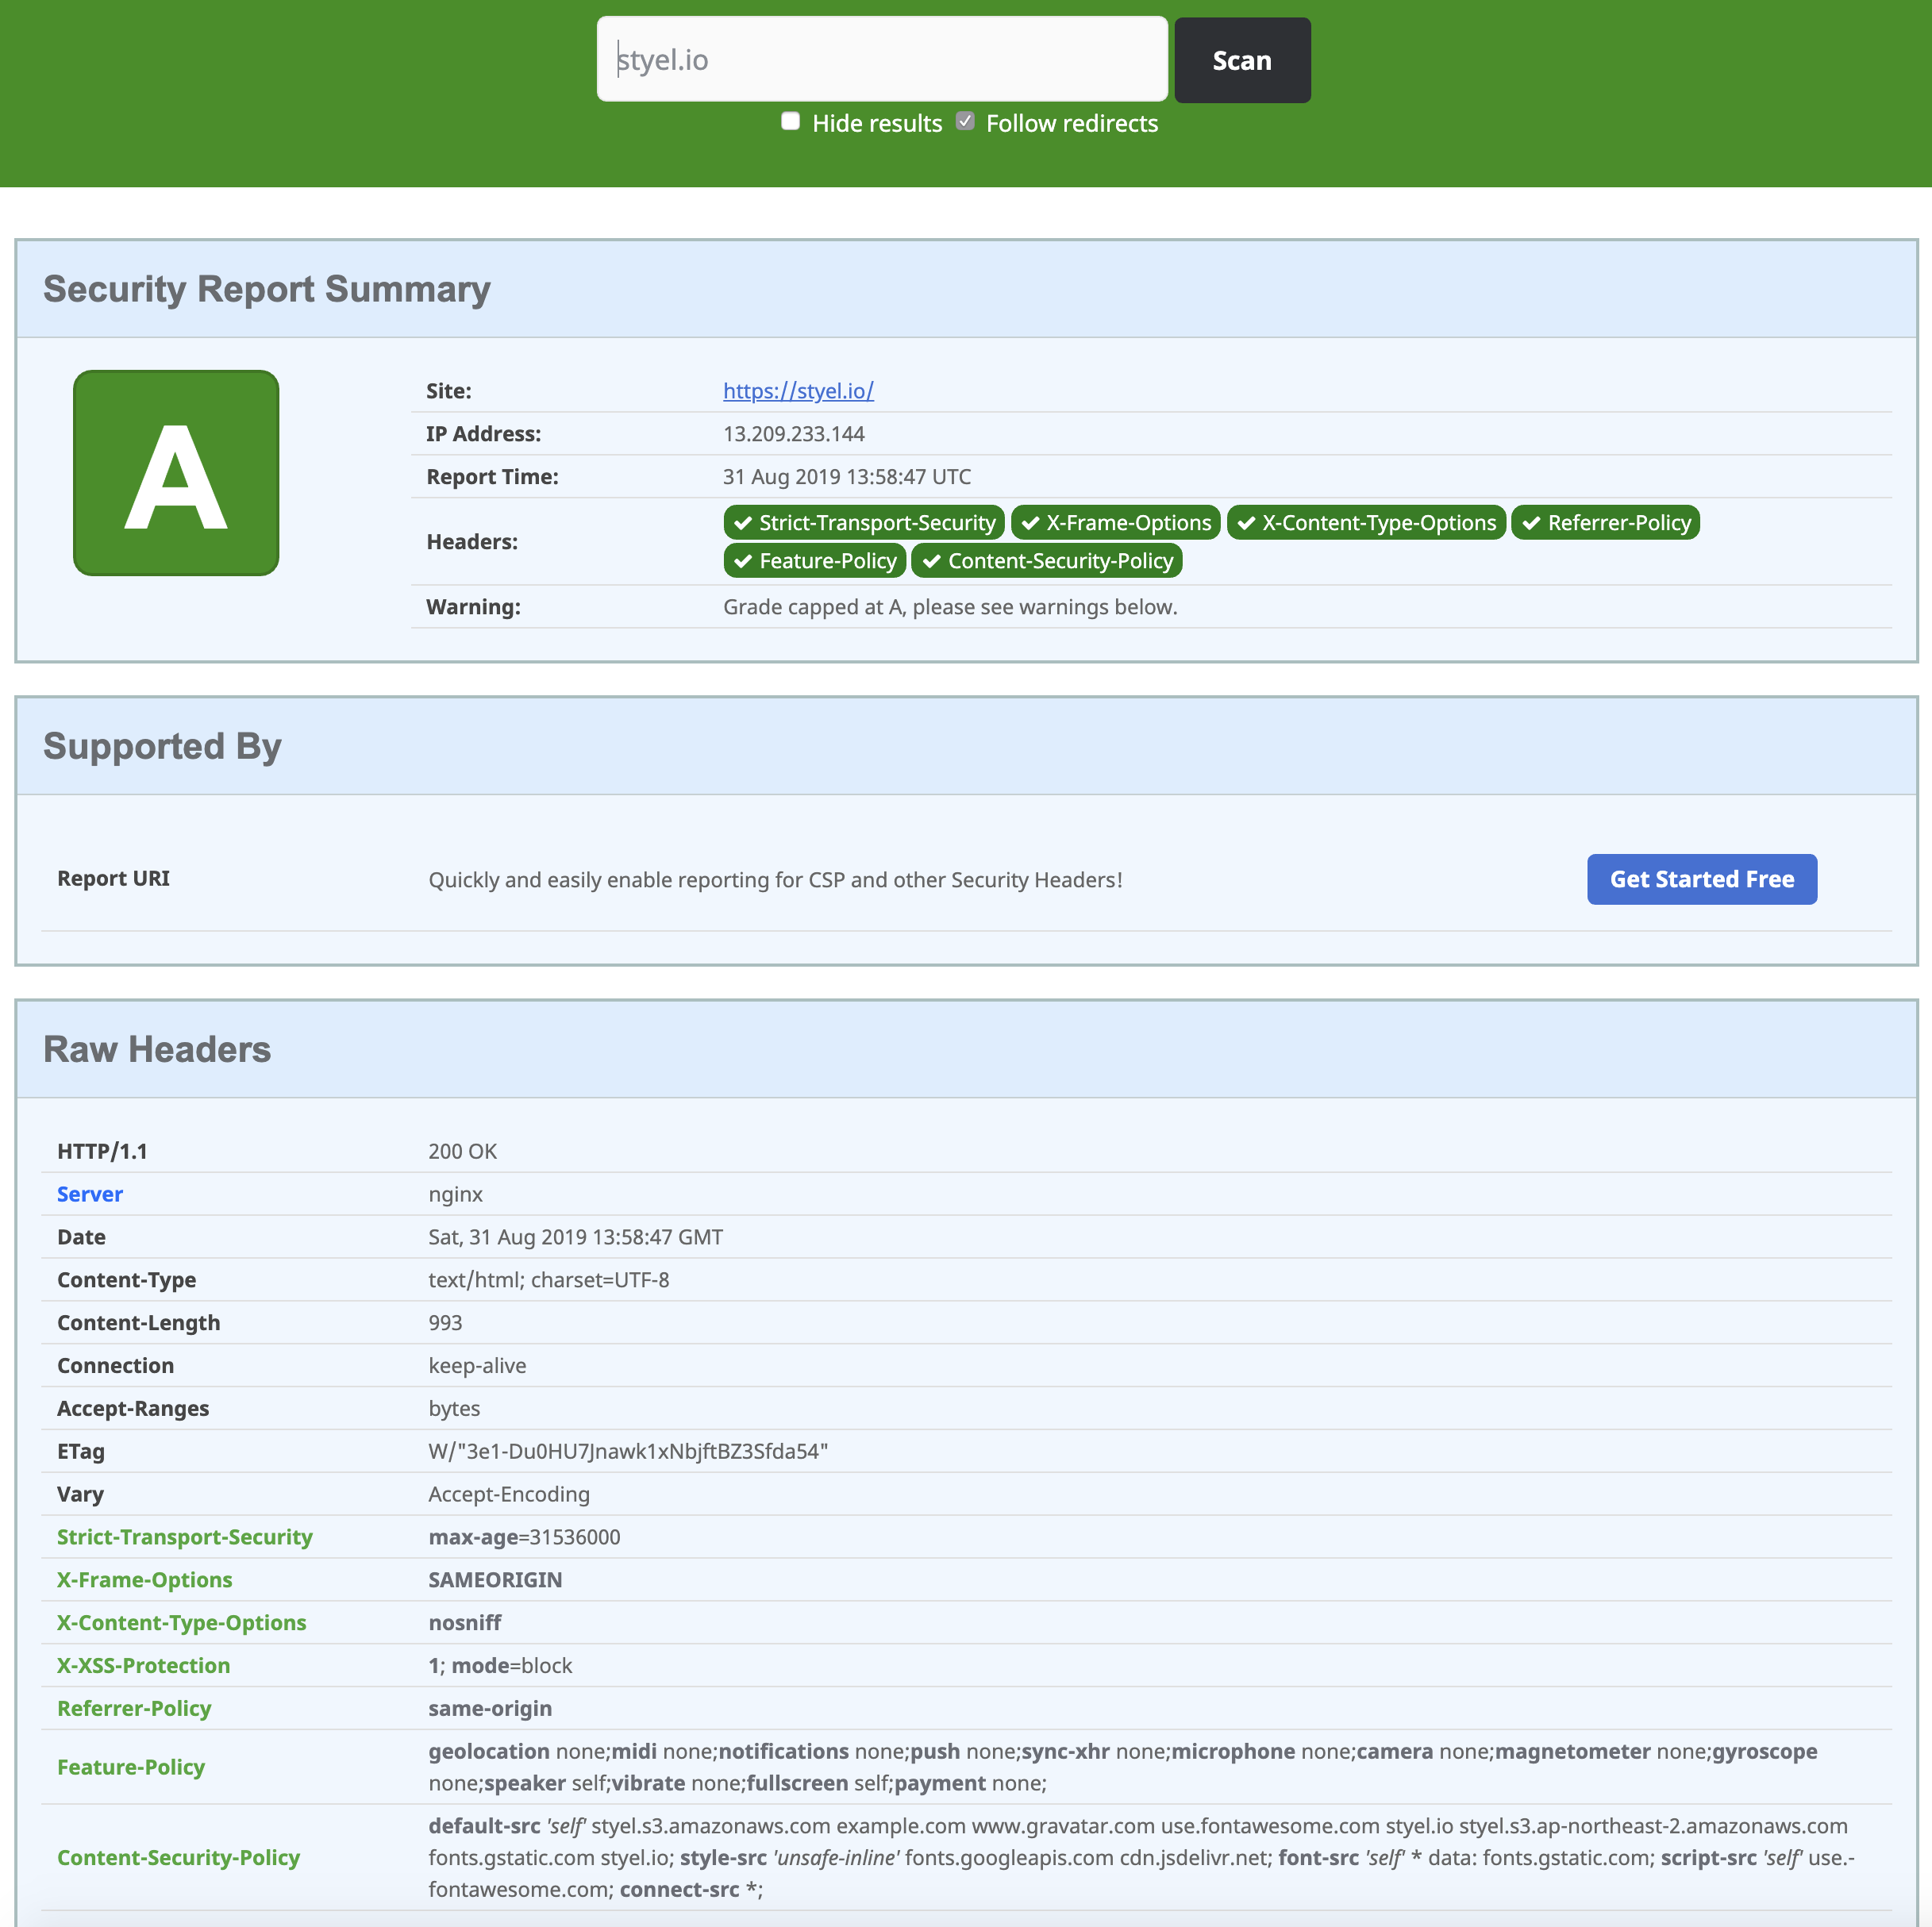Uncheck the Follow redirects checkbox

(965, 122)
